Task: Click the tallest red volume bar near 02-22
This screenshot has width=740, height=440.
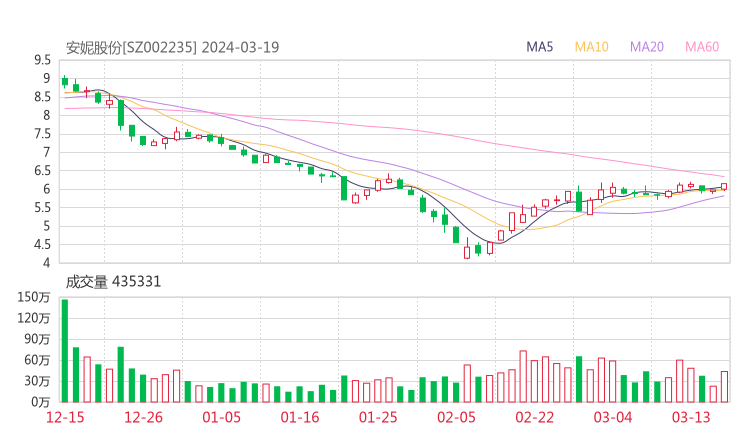Action: tap(523, 376)
